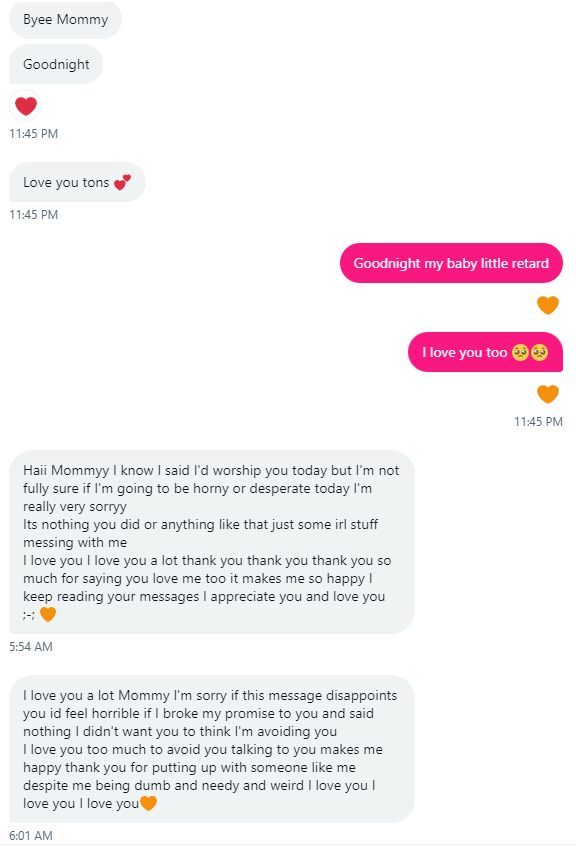The image size is (576, 847).
Task: Click orange heart ending the 6:01 AM message
Action: coord(148,803)
